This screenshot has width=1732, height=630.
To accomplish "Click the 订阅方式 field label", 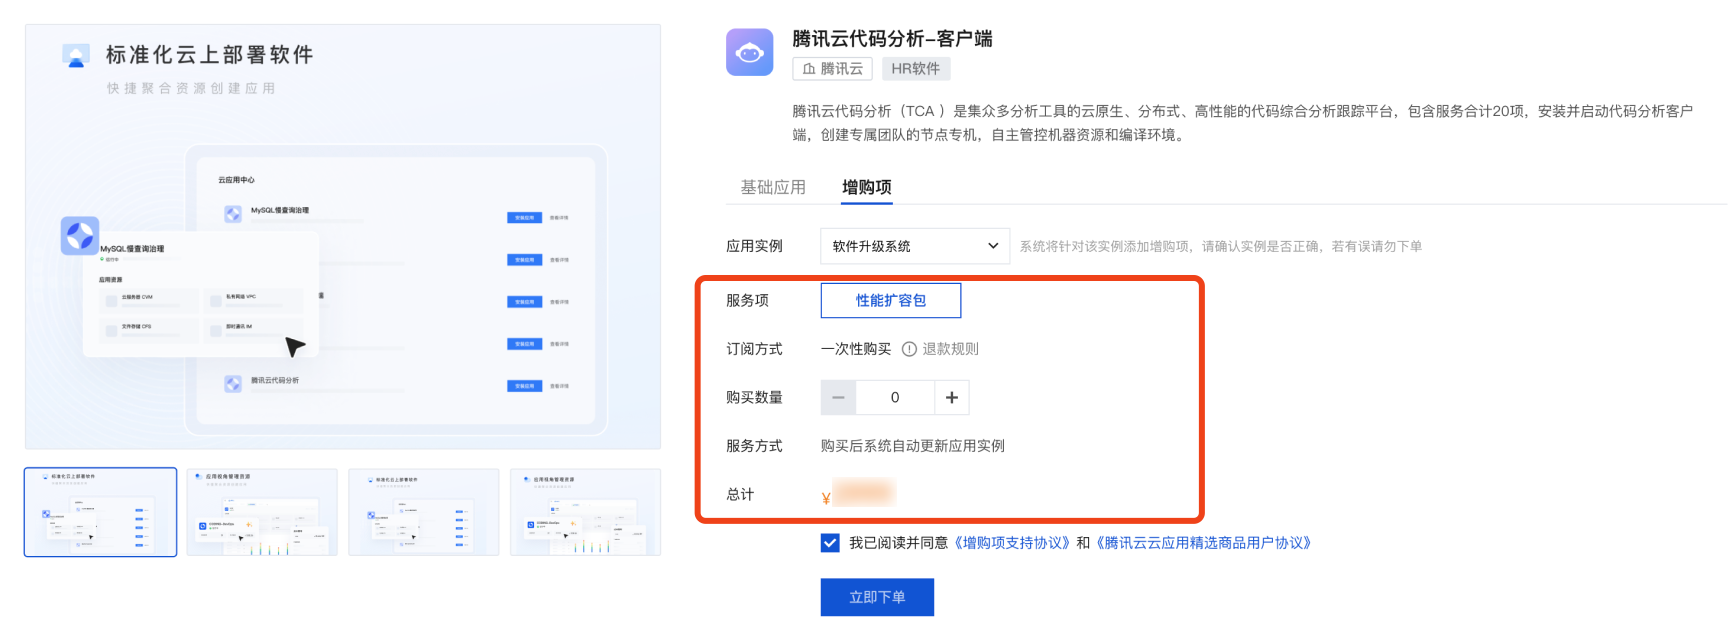I will 754,349.
